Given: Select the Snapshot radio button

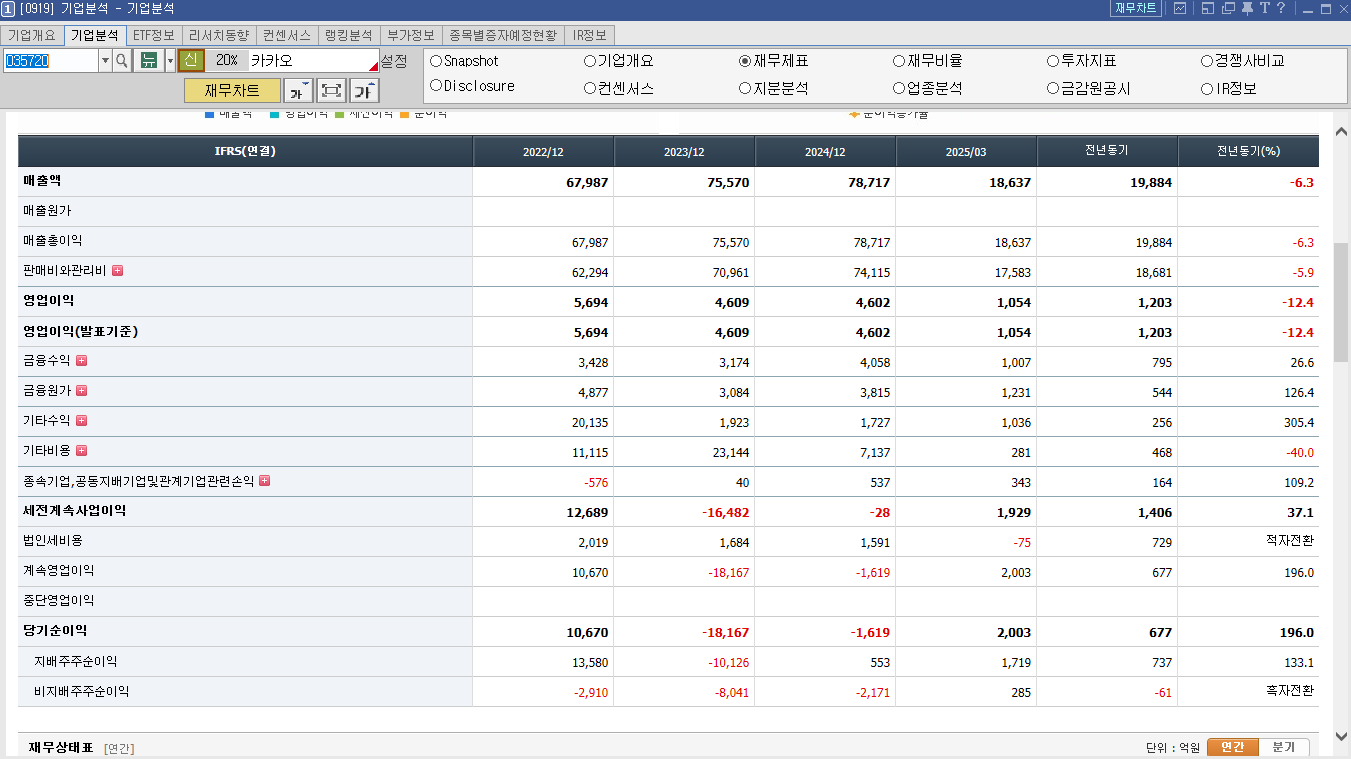Looking at the screenshot, I should click(x=436, y=61).
